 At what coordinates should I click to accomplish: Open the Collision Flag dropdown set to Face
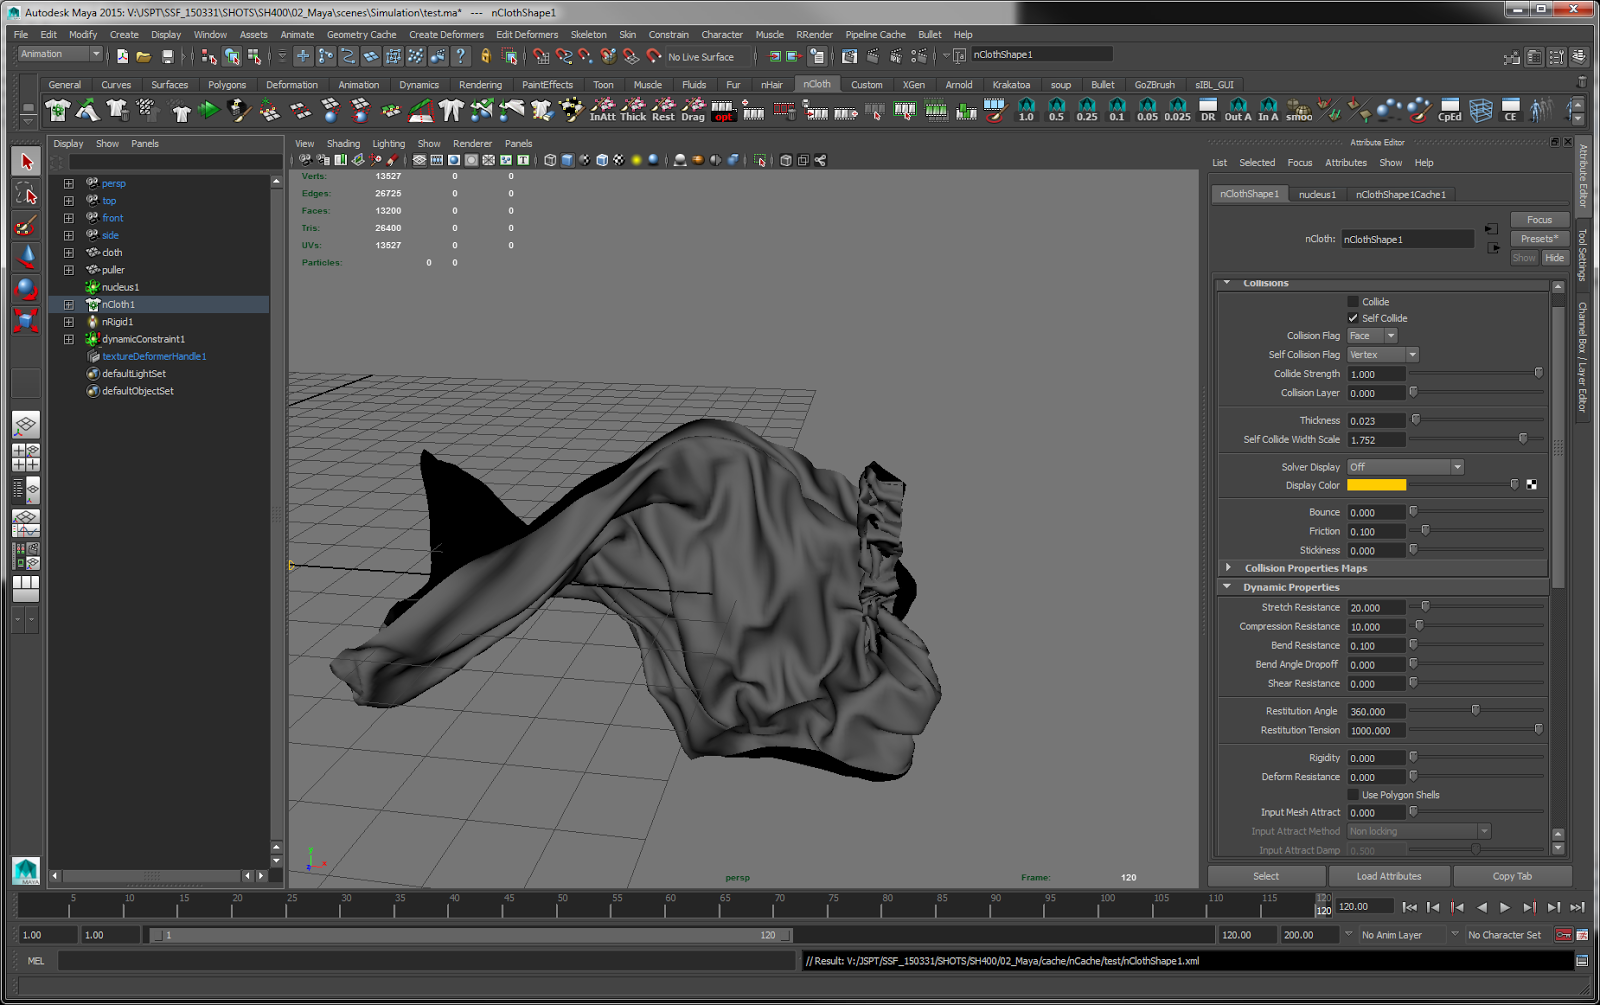[x=1371, y=335]
